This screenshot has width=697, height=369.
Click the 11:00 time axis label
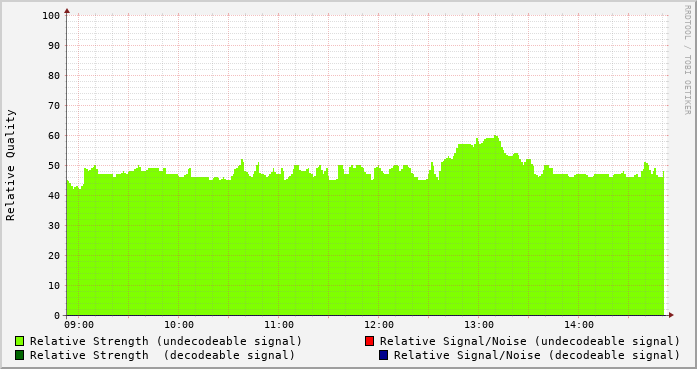click(279, 325)
